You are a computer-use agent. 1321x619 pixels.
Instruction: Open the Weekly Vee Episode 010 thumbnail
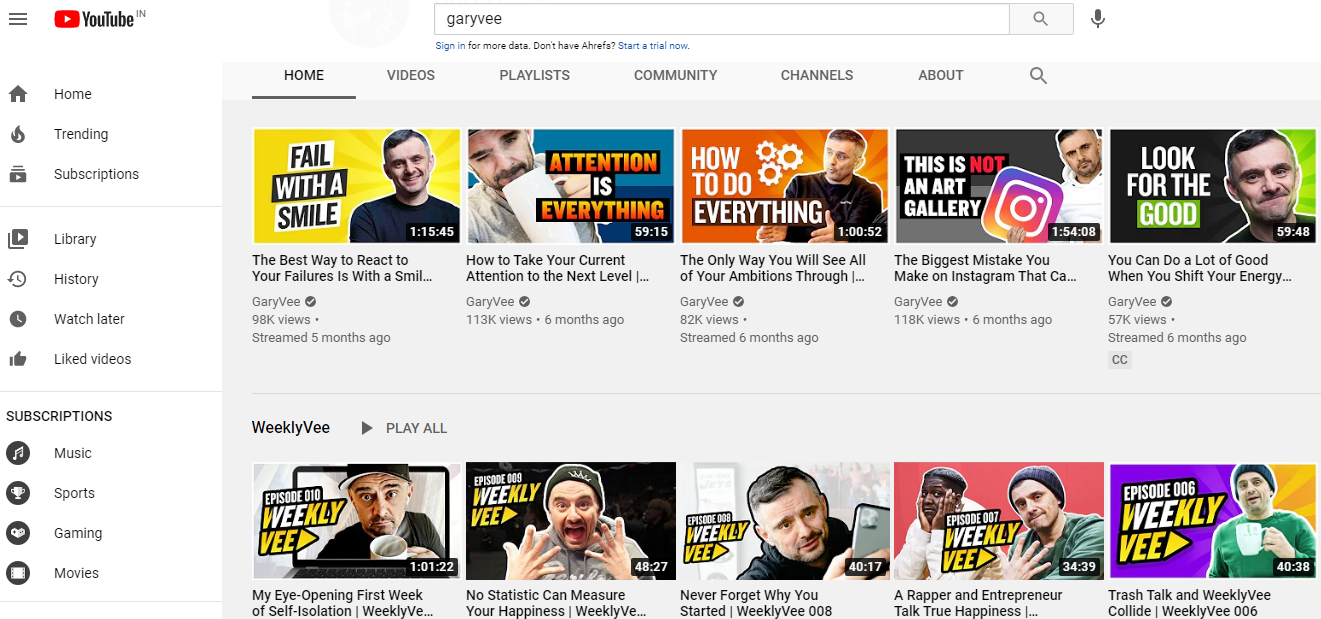click(x=356, y=521)
